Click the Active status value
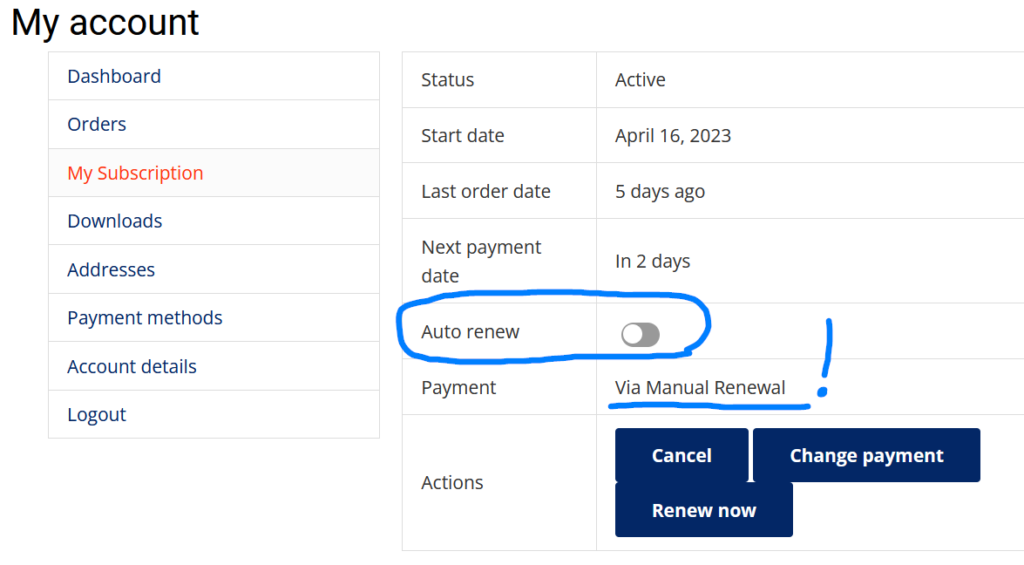1024x565 pixels. [x=640, y=80]
